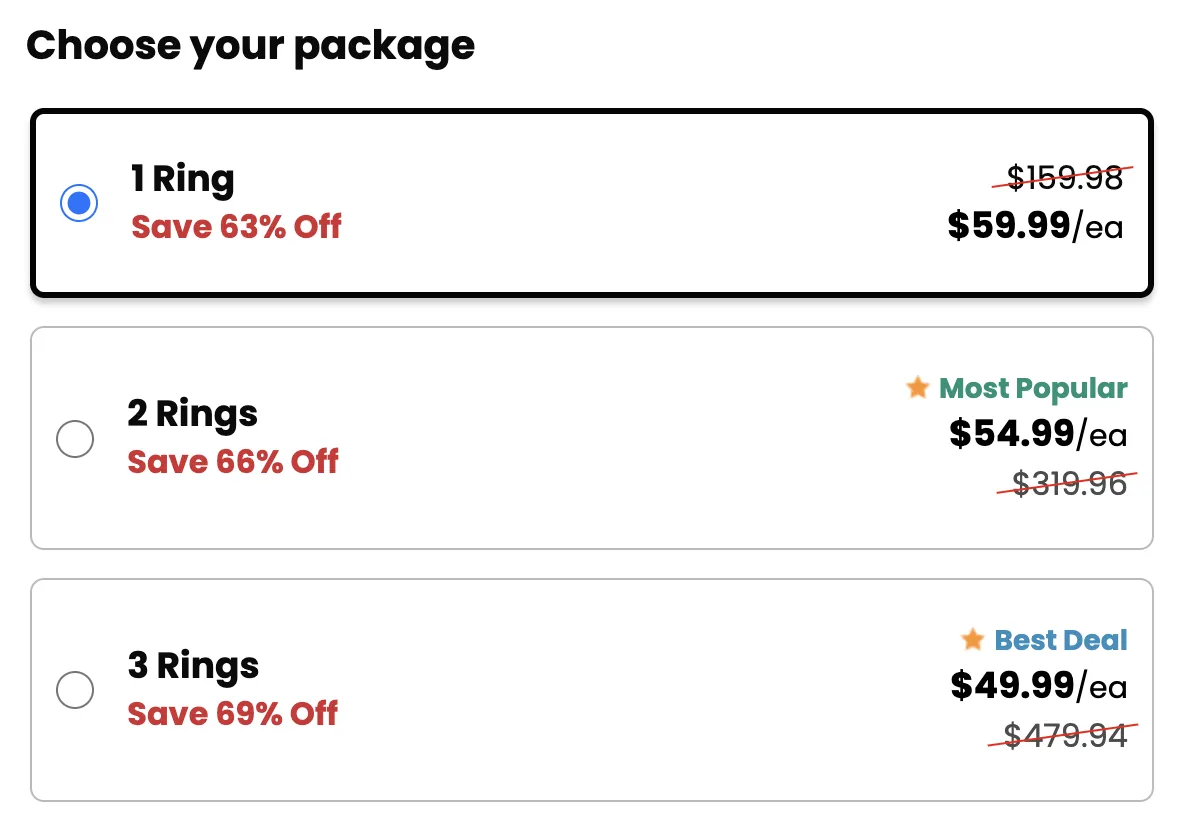This screenshot has height=826, width=1190.
Task: Click the crossed-out $319.96 price
Action: 1069,484
